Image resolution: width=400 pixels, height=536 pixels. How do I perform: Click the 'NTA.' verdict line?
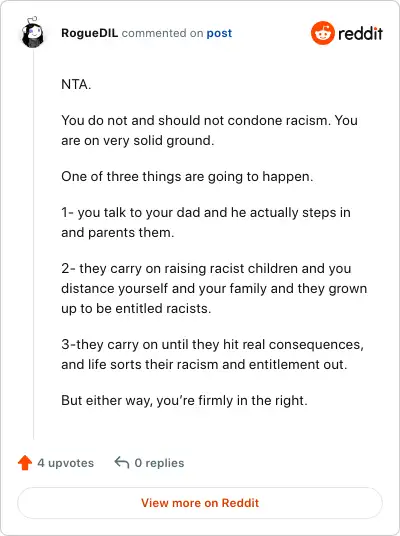[76, 84]
